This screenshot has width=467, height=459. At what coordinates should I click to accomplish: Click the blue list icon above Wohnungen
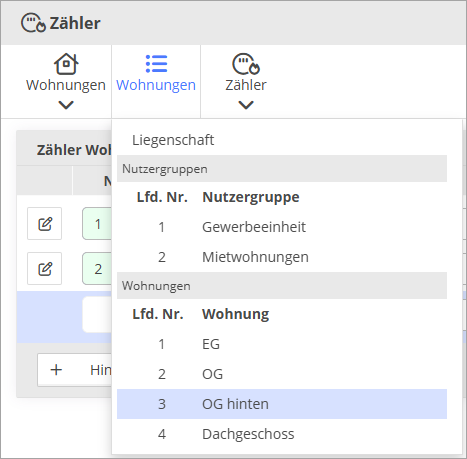click(156, 64)
